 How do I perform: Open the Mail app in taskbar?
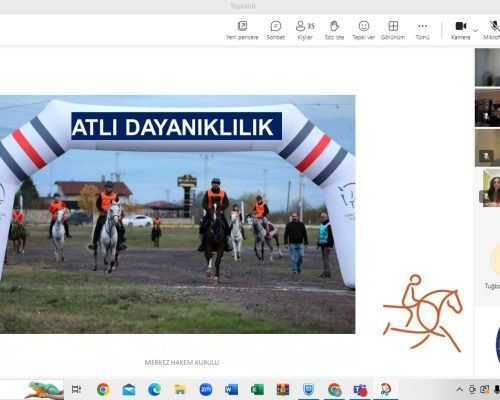129,389
